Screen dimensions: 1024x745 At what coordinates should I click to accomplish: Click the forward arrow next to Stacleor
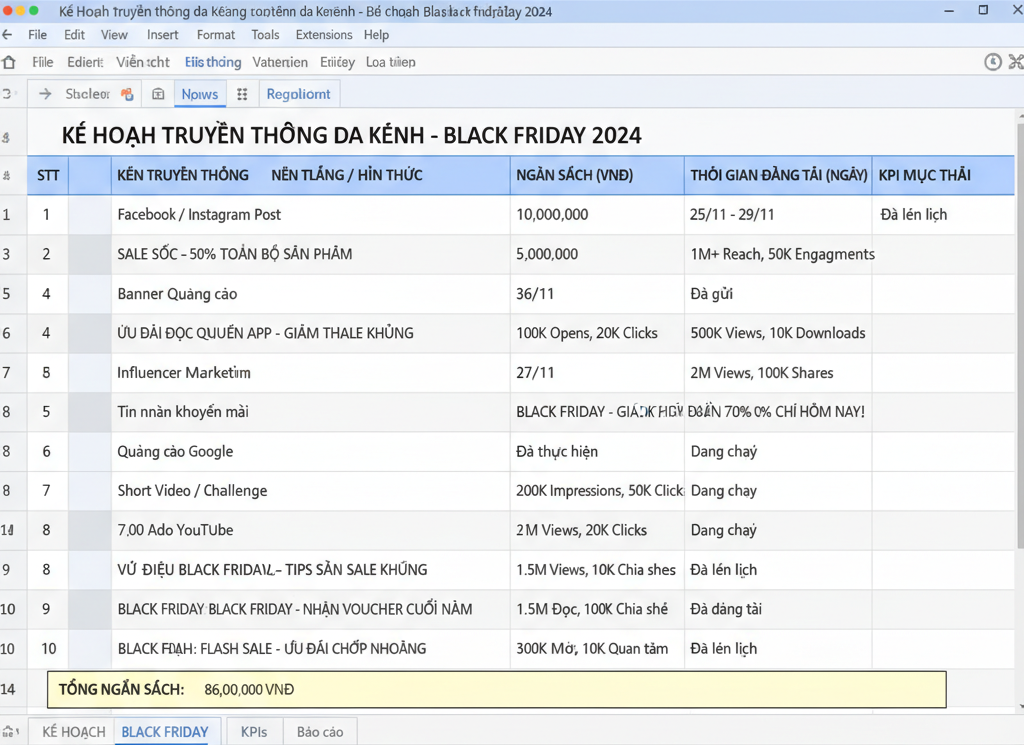coord(45,94)
